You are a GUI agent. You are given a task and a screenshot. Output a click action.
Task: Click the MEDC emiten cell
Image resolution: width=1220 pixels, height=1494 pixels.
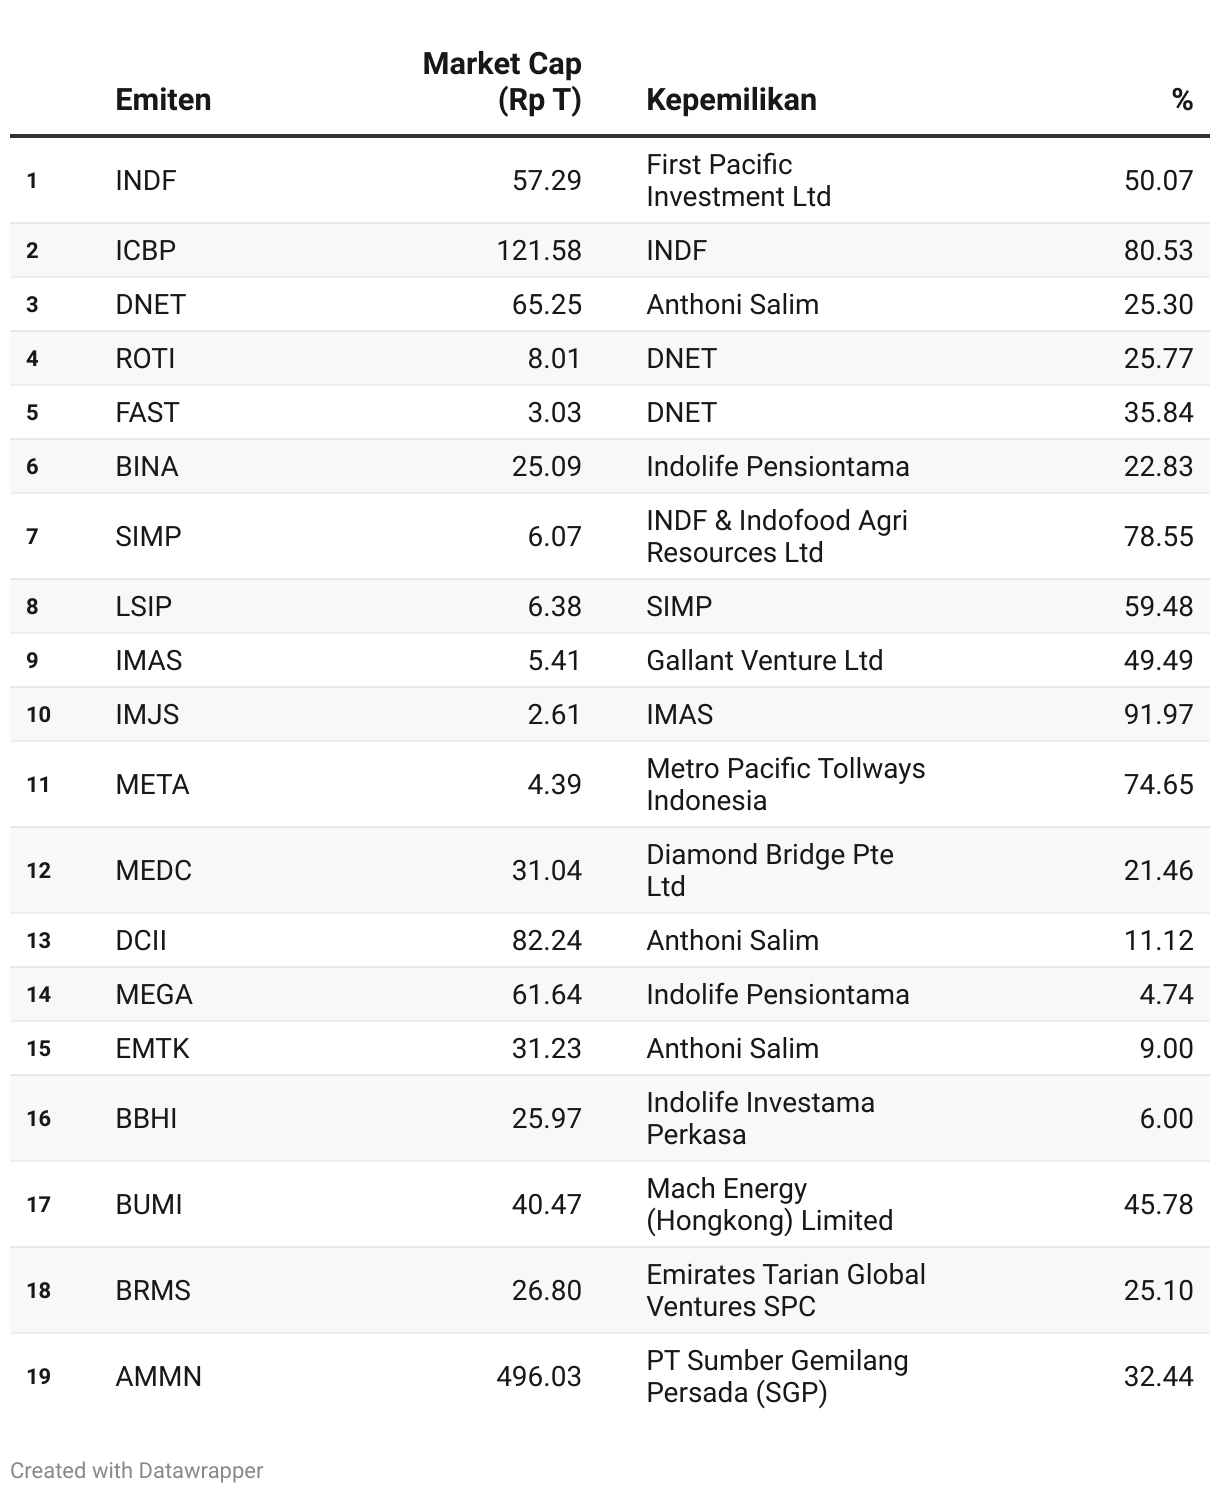click(153, 871)
